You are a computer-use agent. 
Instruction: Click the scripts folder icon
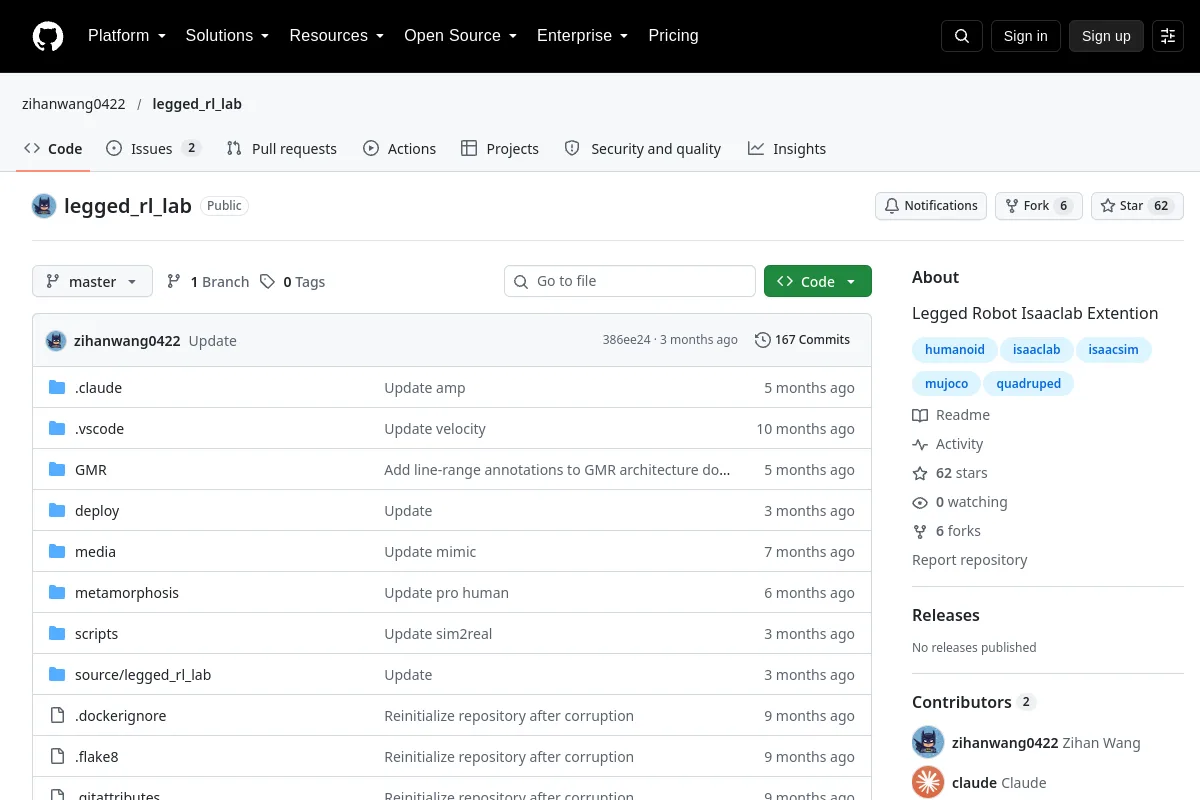coord(57,634)
